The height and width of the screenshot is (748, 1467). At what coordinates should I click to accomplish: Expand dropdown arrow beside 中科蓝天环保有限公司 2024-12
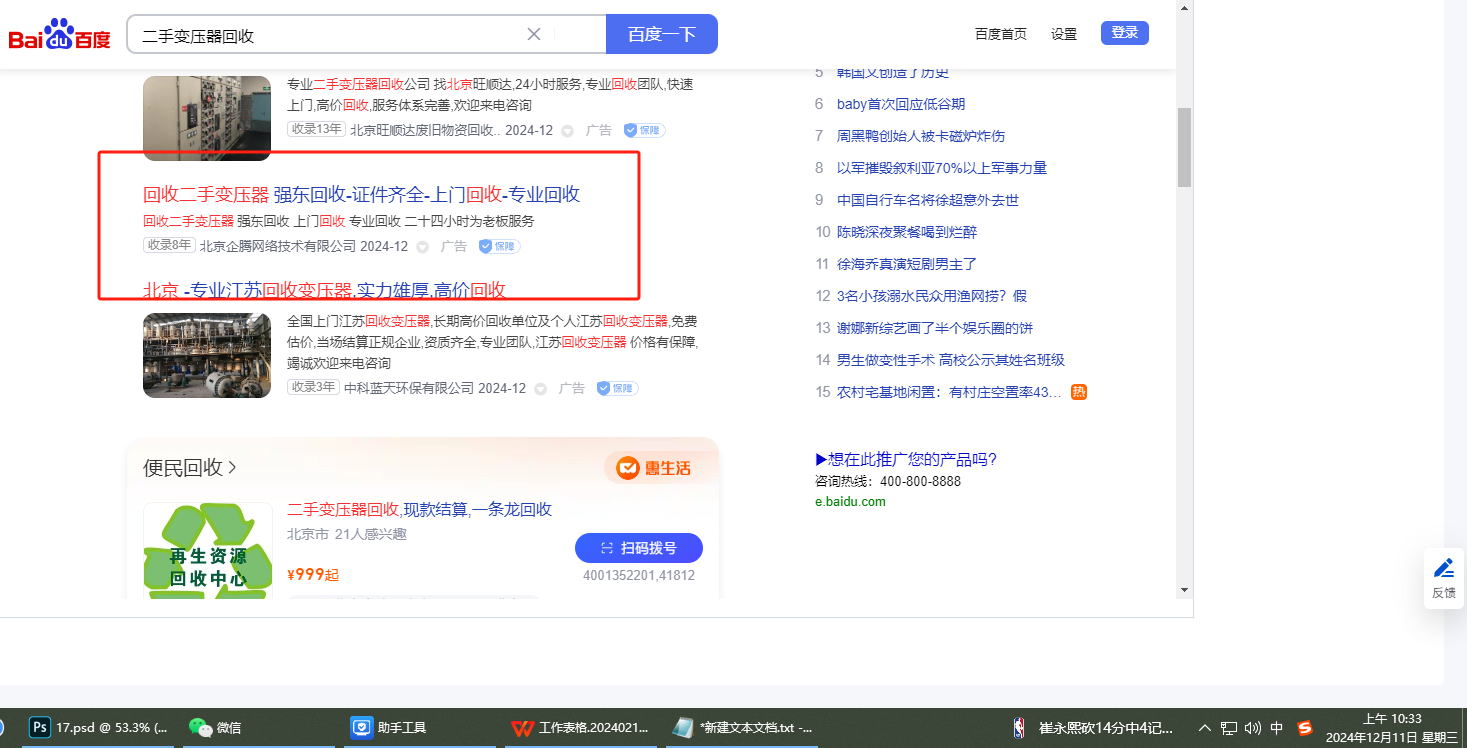coord(540,388)
